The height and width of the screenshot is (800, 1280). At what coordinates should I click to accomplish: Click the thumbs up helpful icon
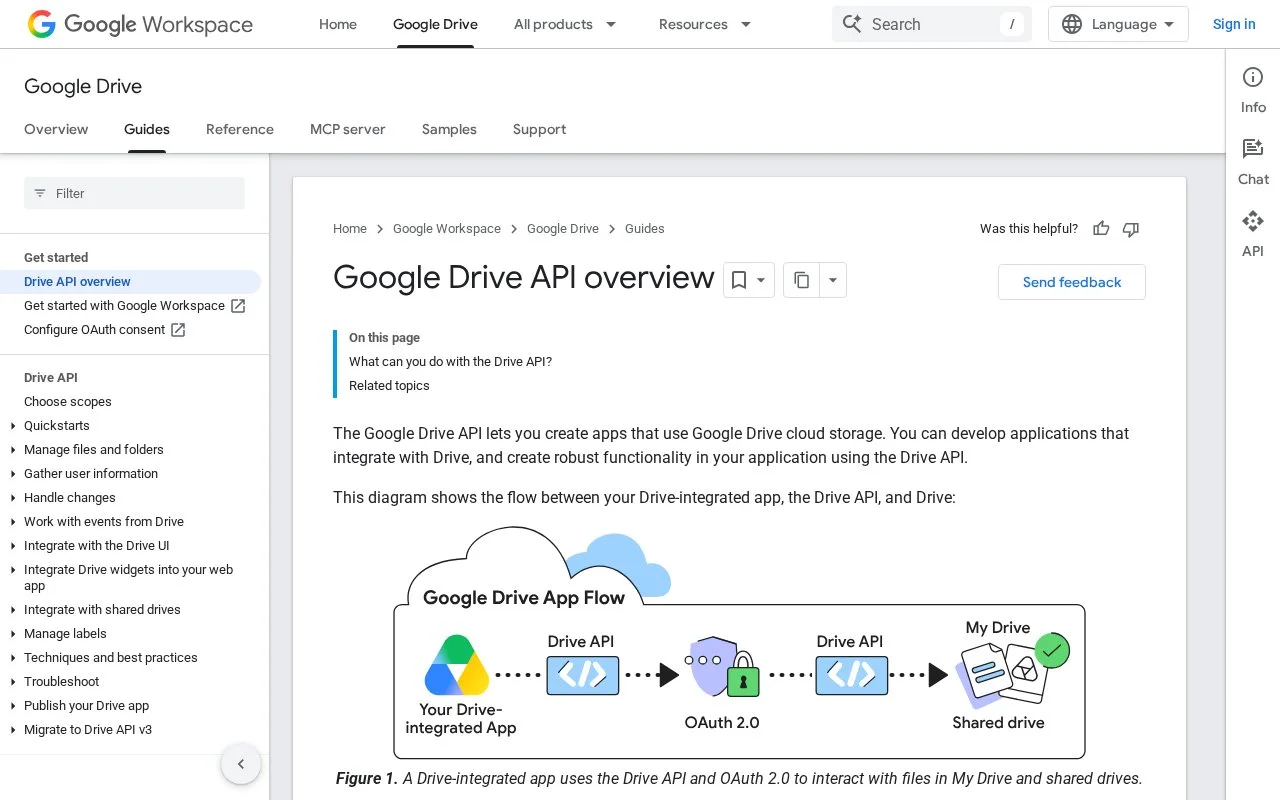click(x=1101, y=229)
